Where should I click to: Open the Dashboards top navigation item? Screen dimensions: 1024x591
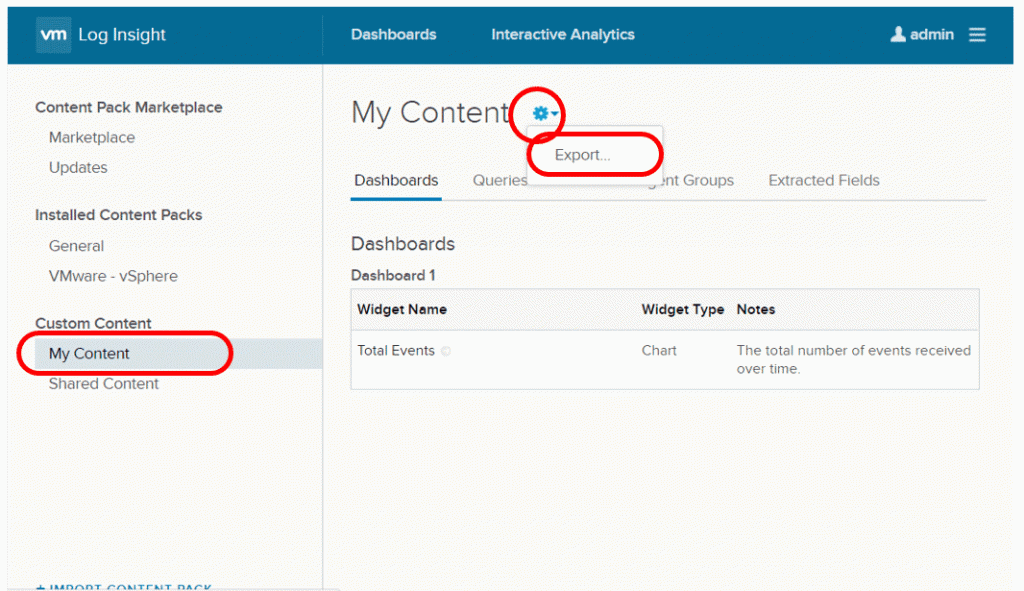[393, 35]
